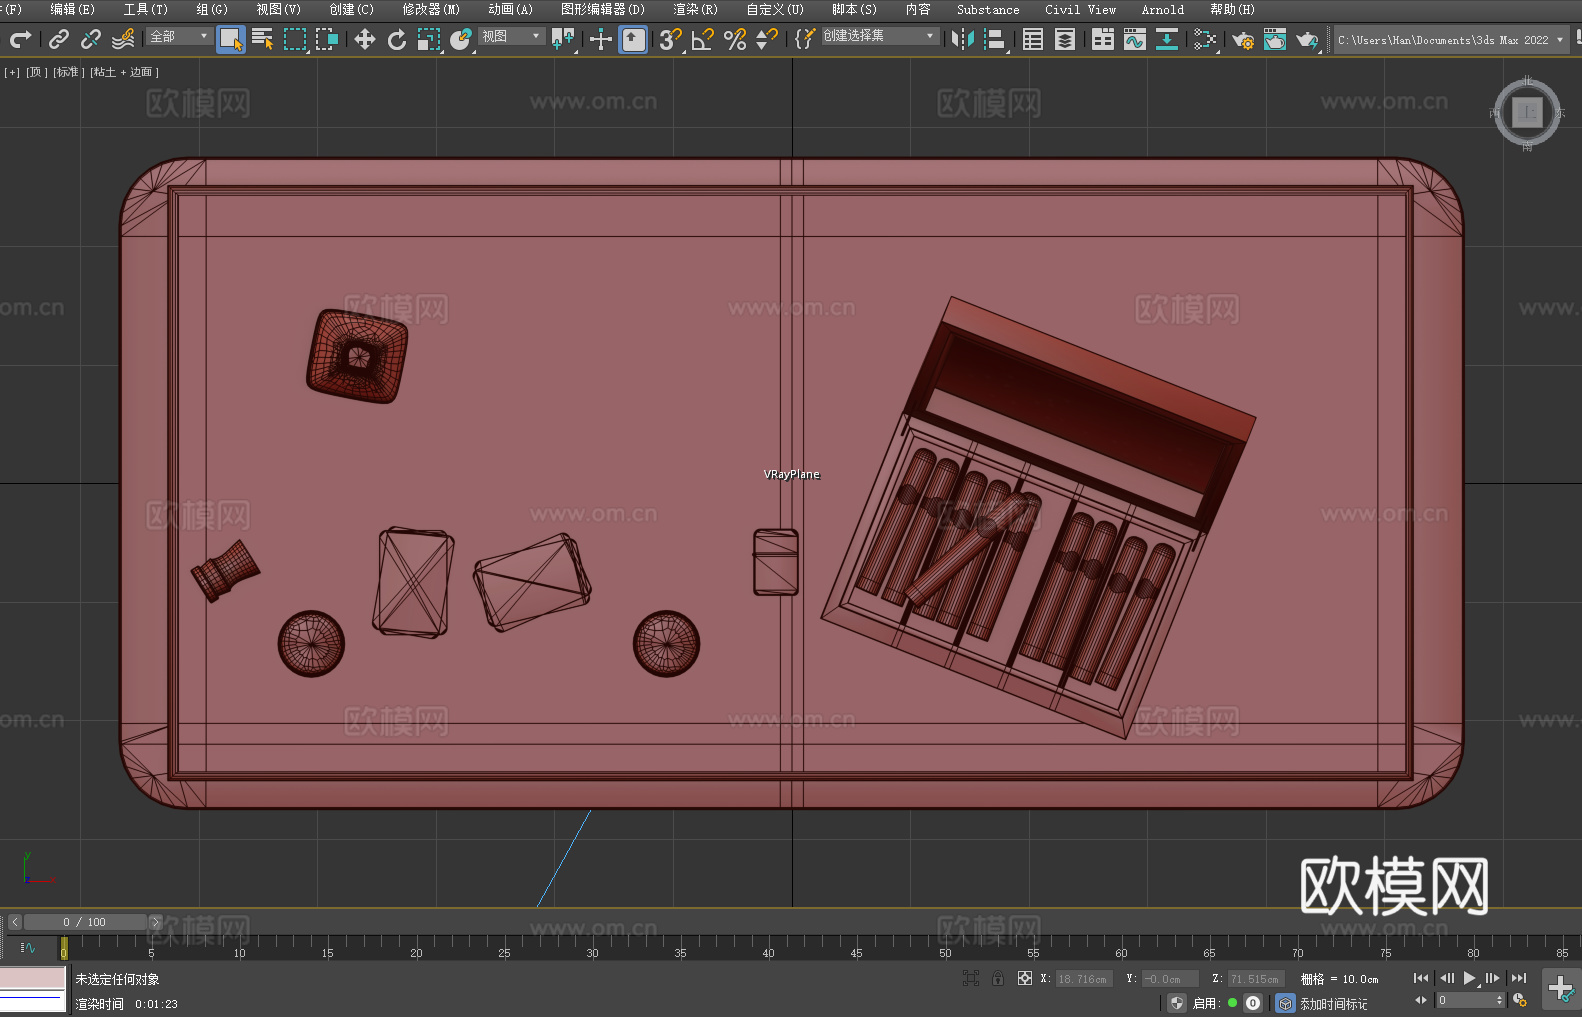The height and width of the screenshot is (1017, 1582).
Task: Open the Arnold menu
Action: pyautogui.click(x=1162, y=9)
